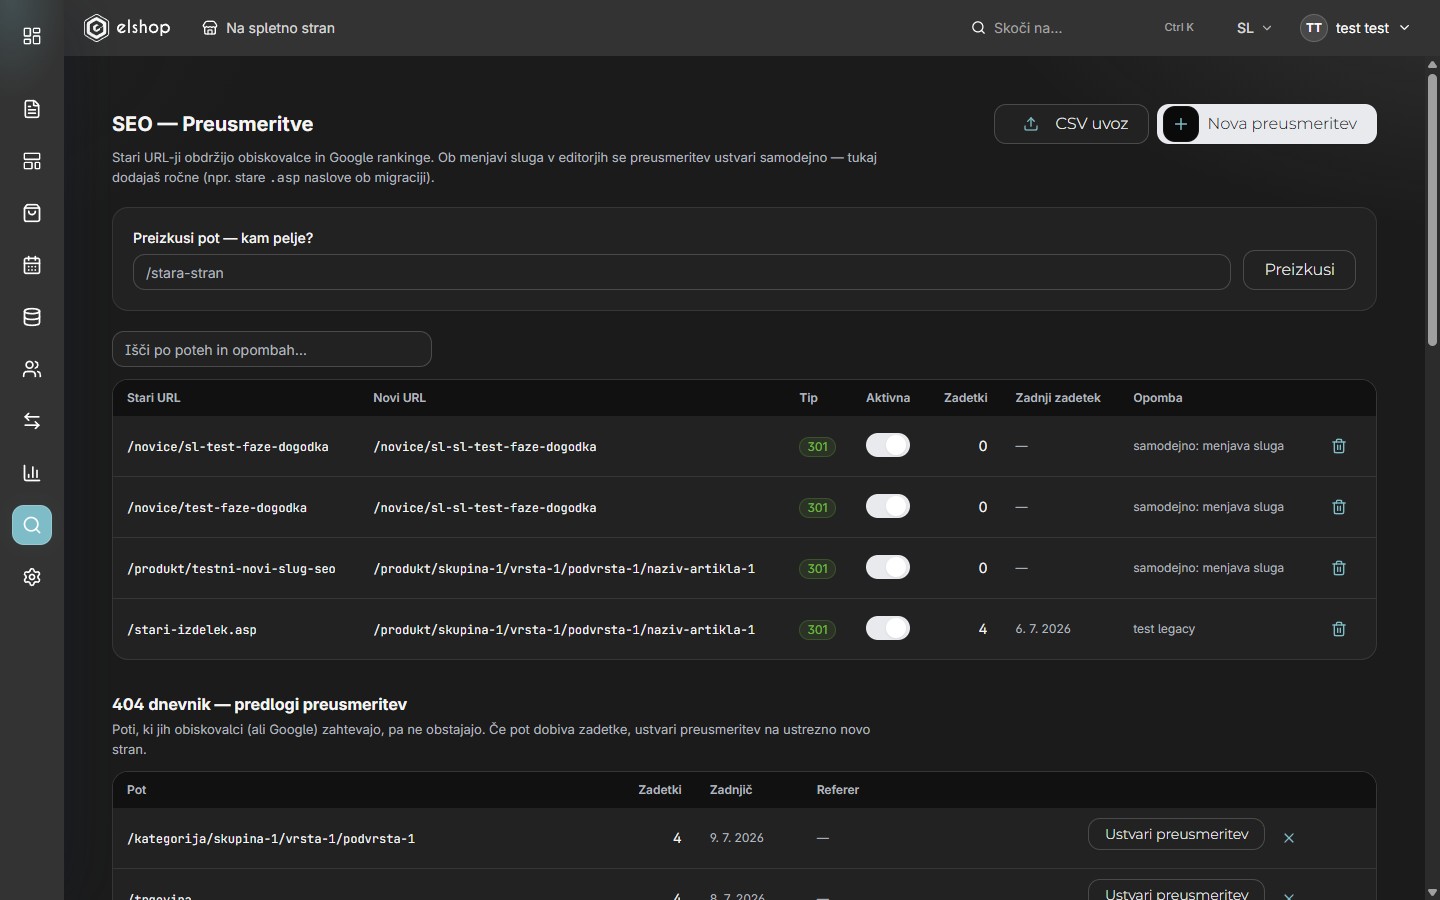Delete the /novice/test-faze-dogodka redirect

[1339, 507]
